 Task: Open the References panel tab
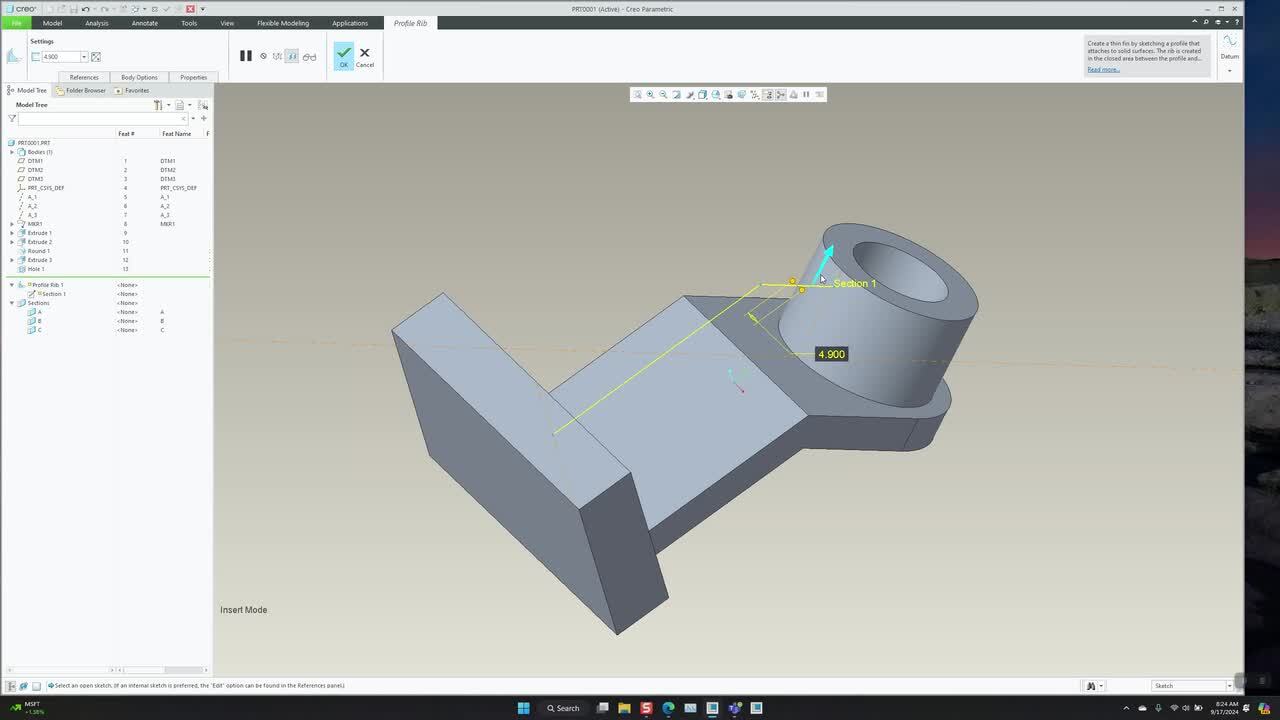[x=84, y=77]
